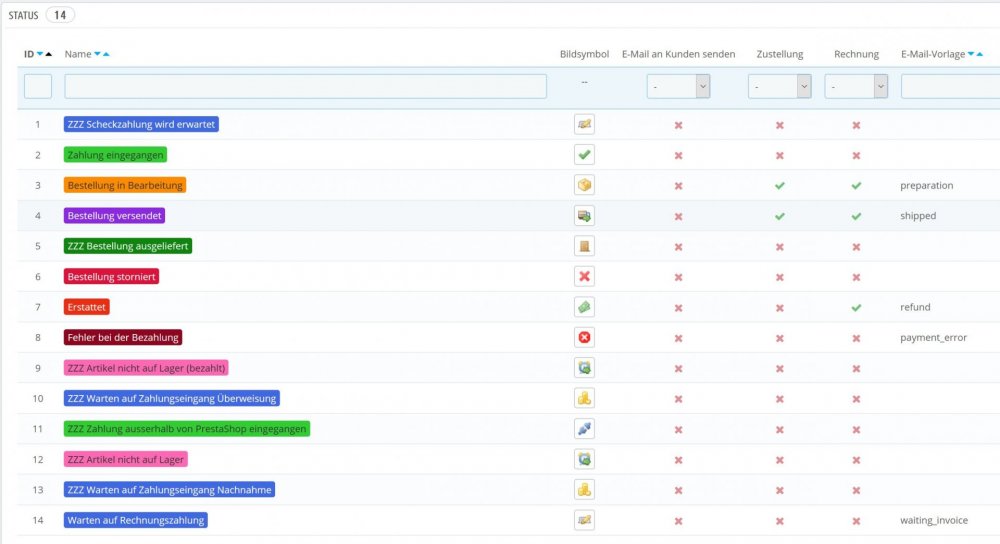
Task: Select ZZZ Warten auf Zahlungseingang Überweisung label
Action: 172,398
